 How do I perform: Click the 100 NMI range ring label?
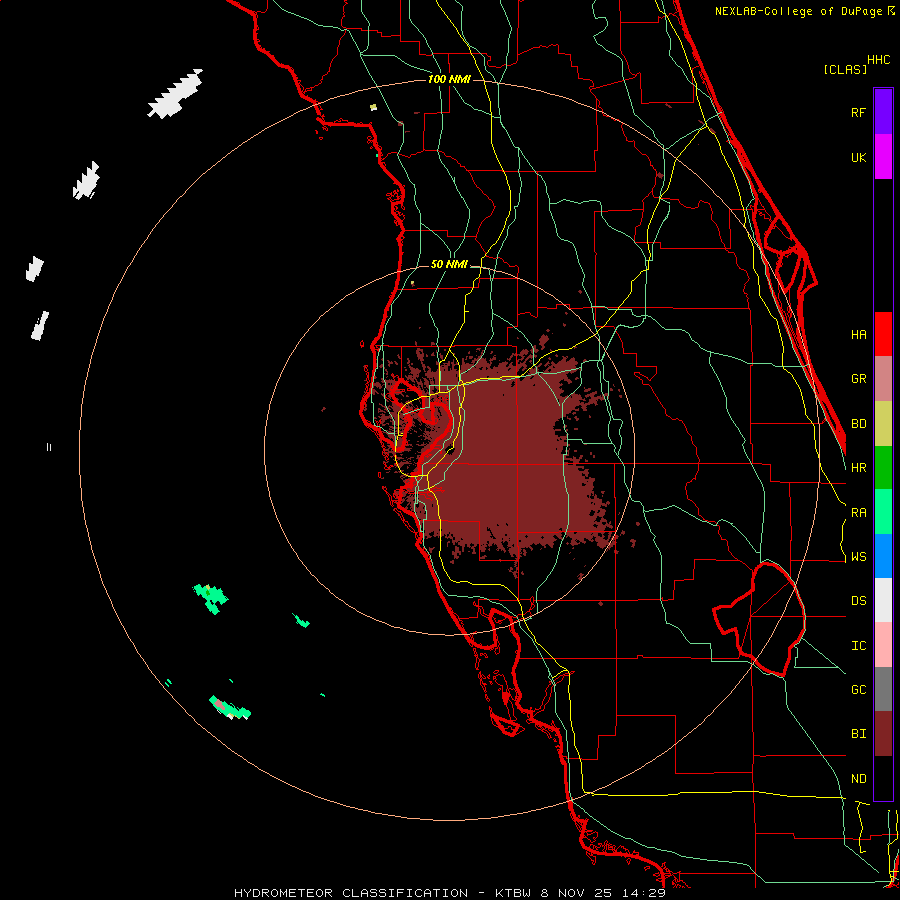[x=449, y=79]
